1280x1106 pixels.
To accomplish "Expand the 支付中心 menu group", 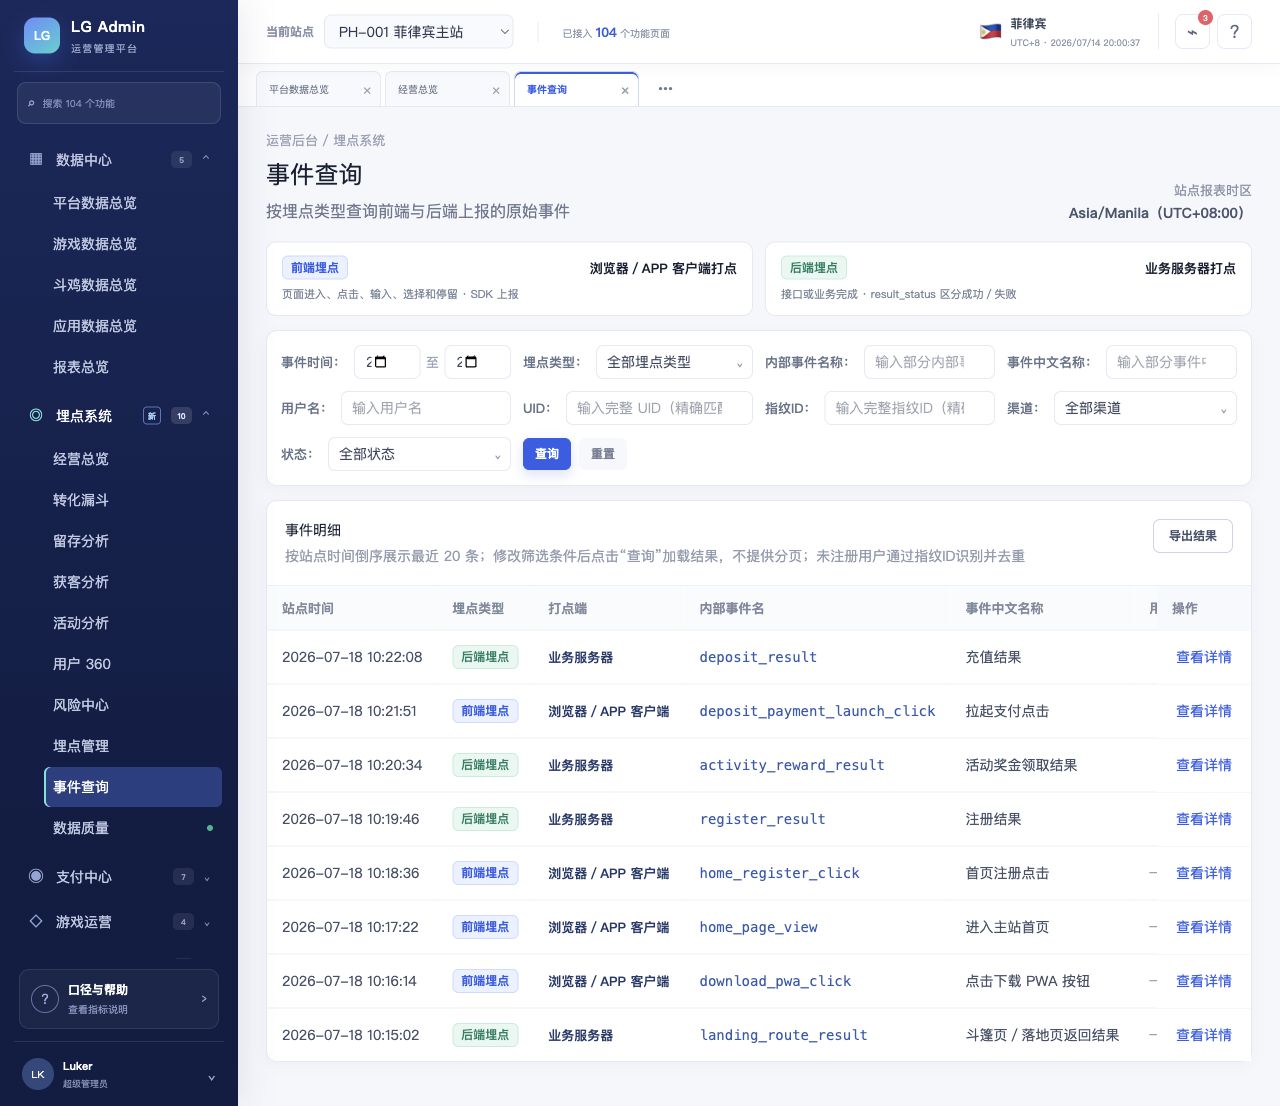I will [207, 878].
